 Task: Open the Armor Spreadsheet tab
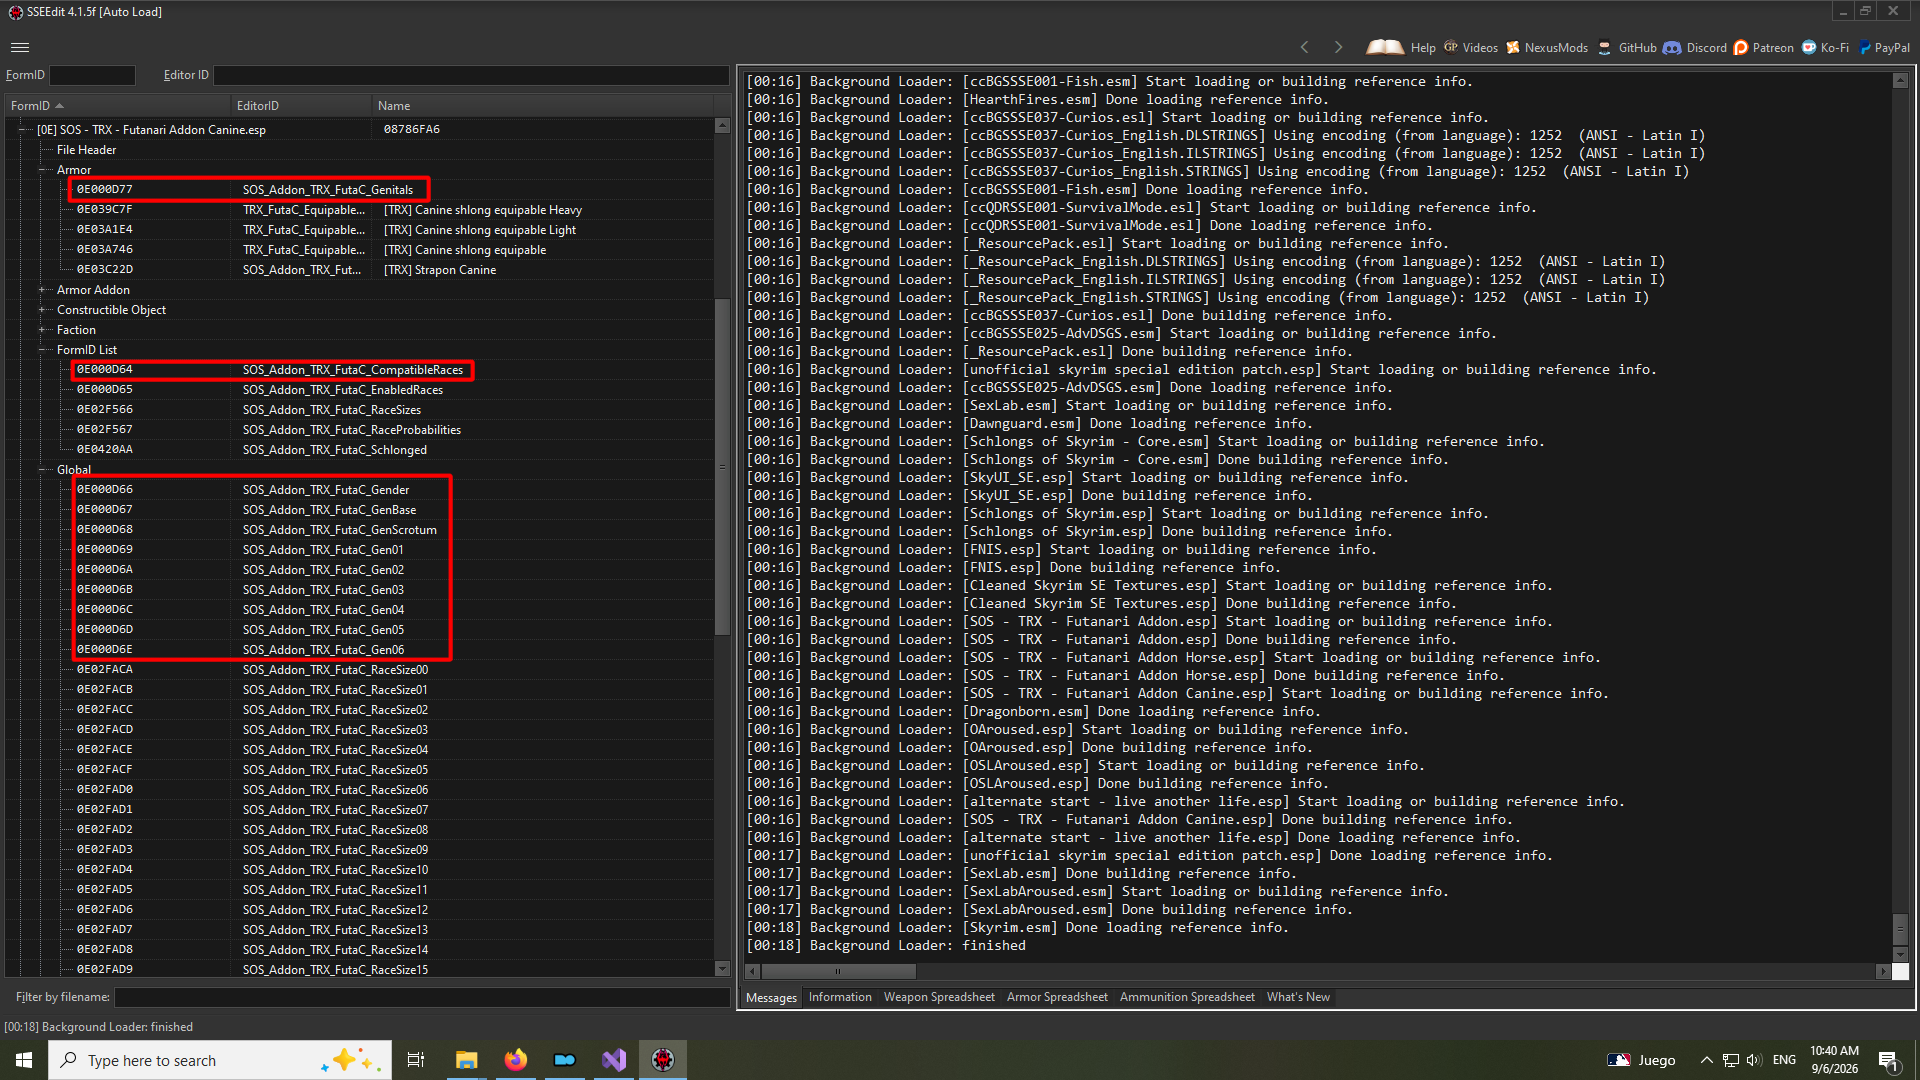pos(1057,997)
